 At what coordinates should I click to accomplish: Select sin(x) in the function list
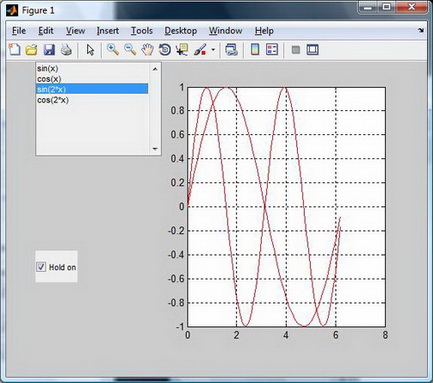[x=92, y=68]
